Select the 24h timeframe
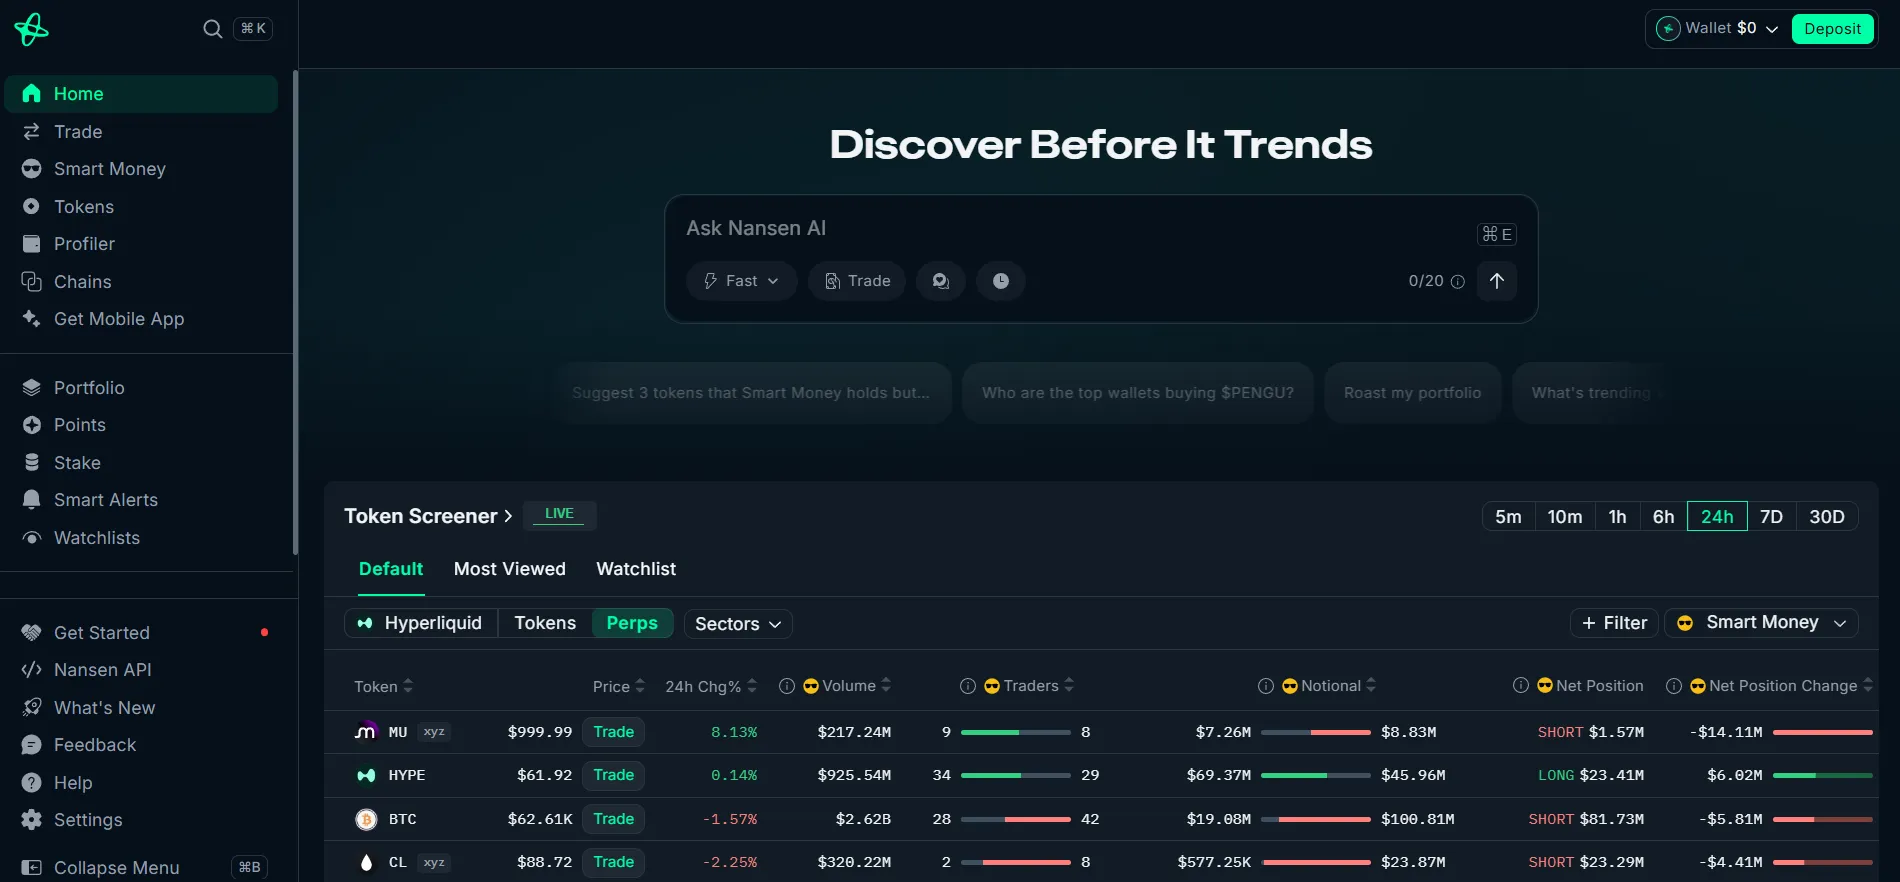This screenshot has height=882, width=1900. [1717, 516]
